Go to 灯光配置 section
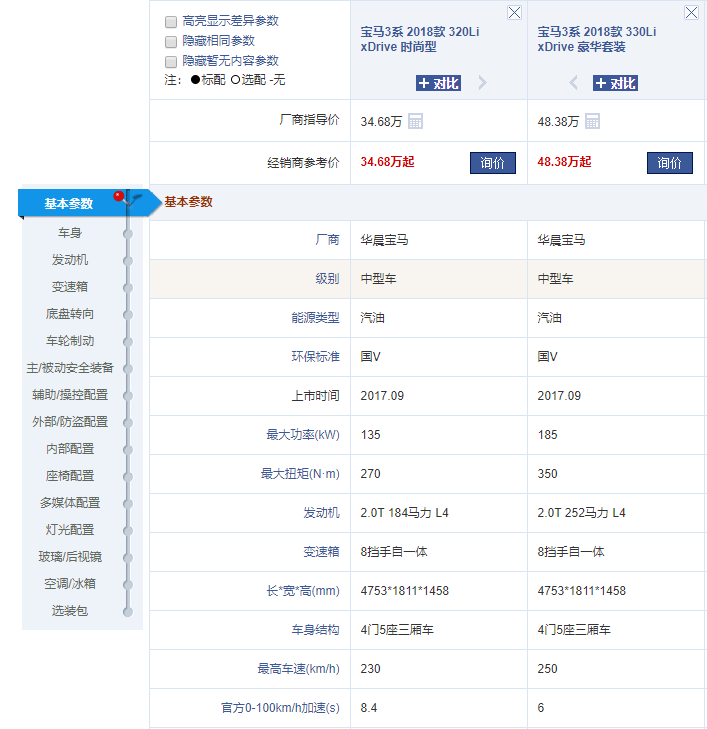This screenshot has width=707, height=729. coord(70,530)
